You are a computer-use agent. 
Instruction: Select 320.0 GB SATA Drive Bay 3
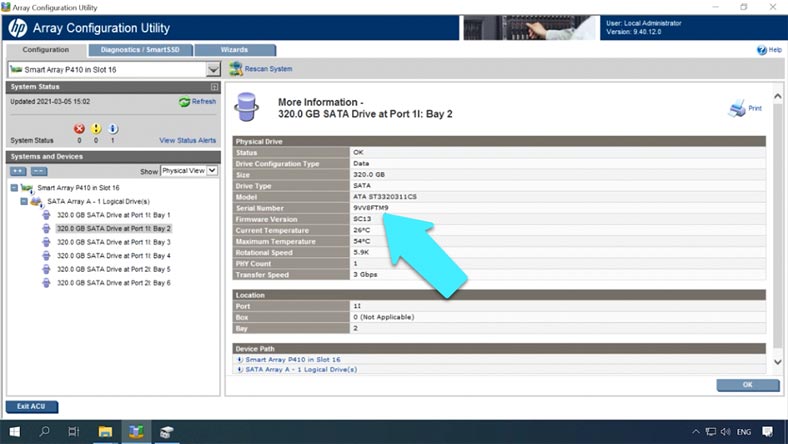[114, 242]
